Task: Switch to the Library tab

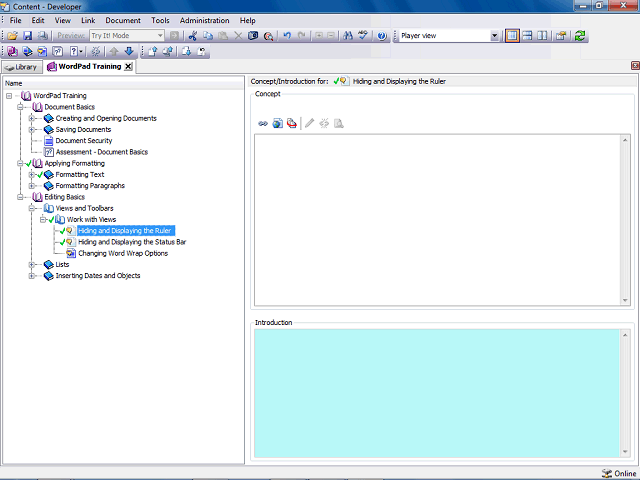Action: (22, 67)
